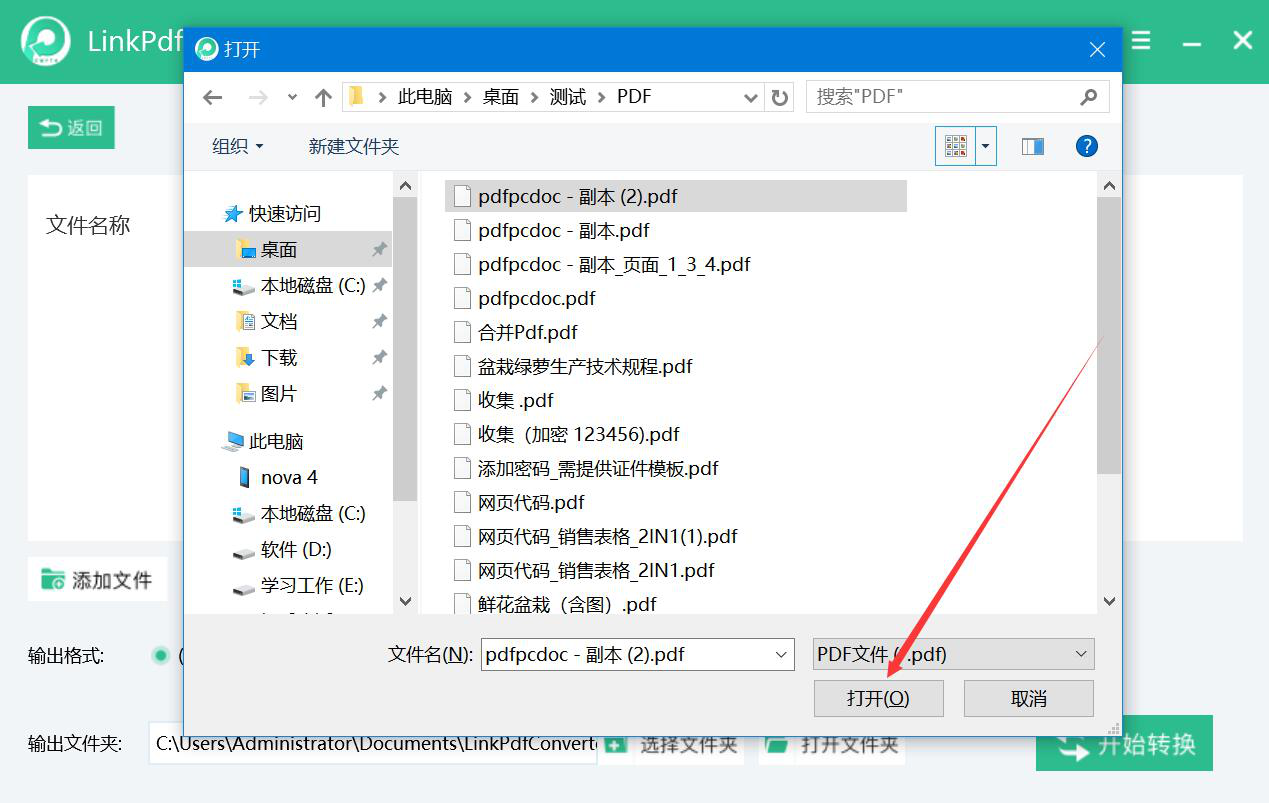Click 此电脑 breadcrumb segment
Image resolution: width=1269 pixels, height=803 pixels.
pos(425,97)
